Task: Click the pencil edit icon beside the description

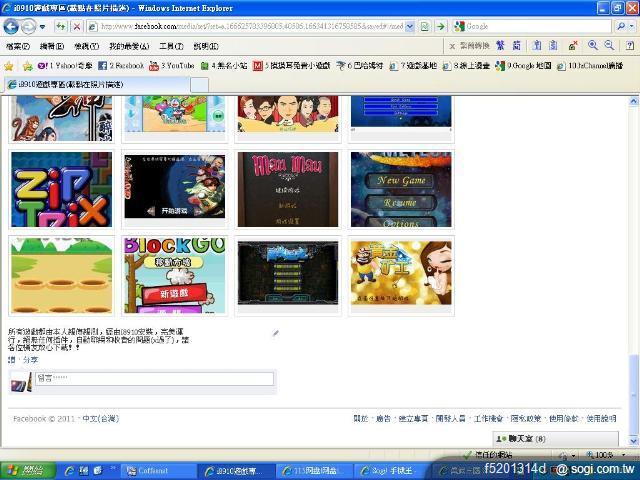Action: tap(276, 333)
